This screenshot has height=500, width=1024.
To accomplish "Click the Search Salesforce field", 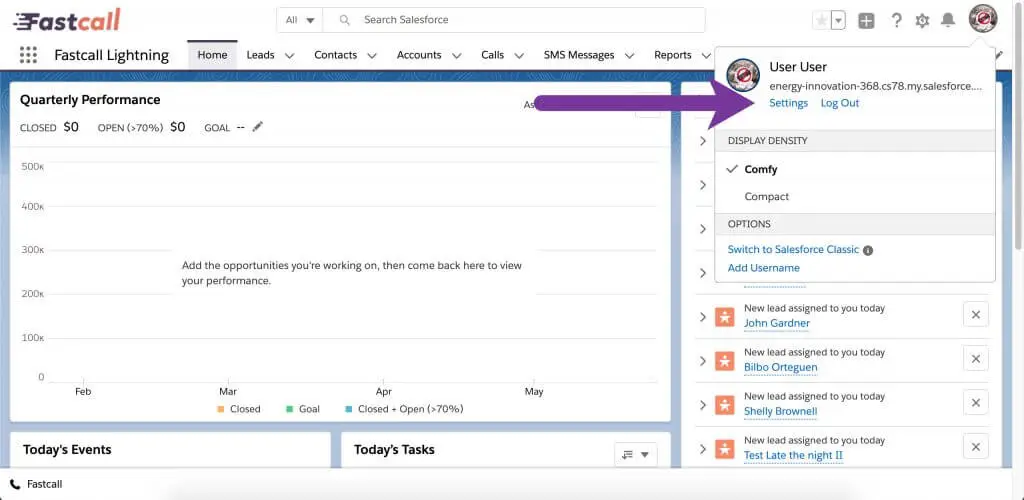I will [514, 20].
